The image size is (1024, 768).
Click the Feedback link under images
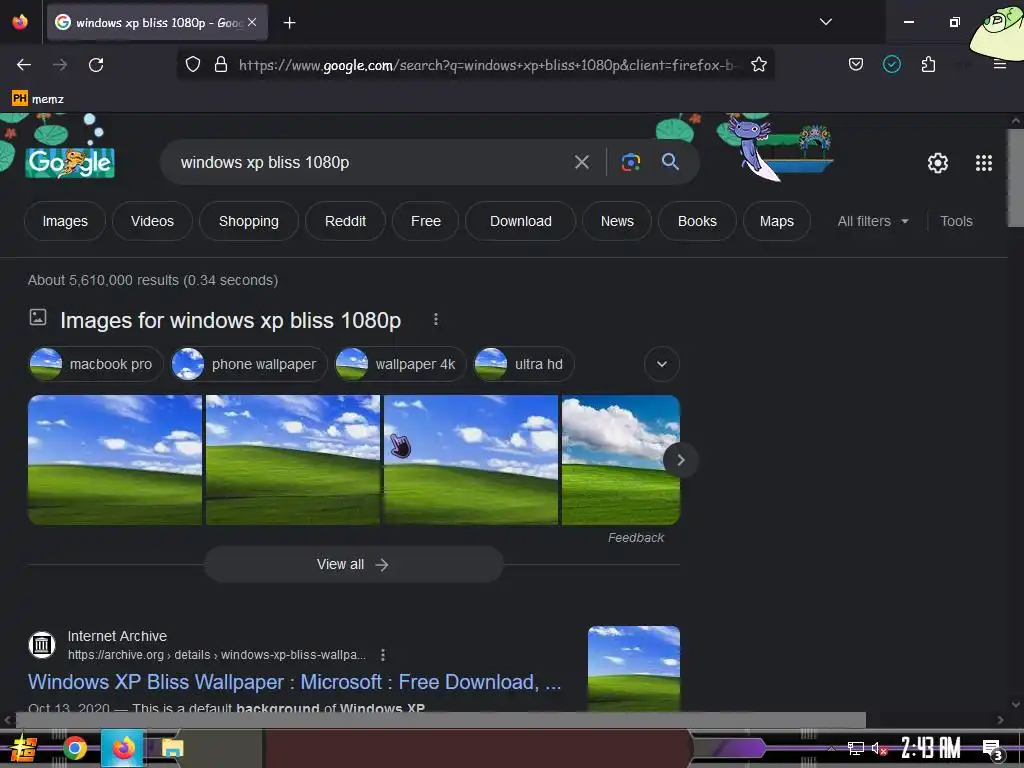tap(635, 537)
